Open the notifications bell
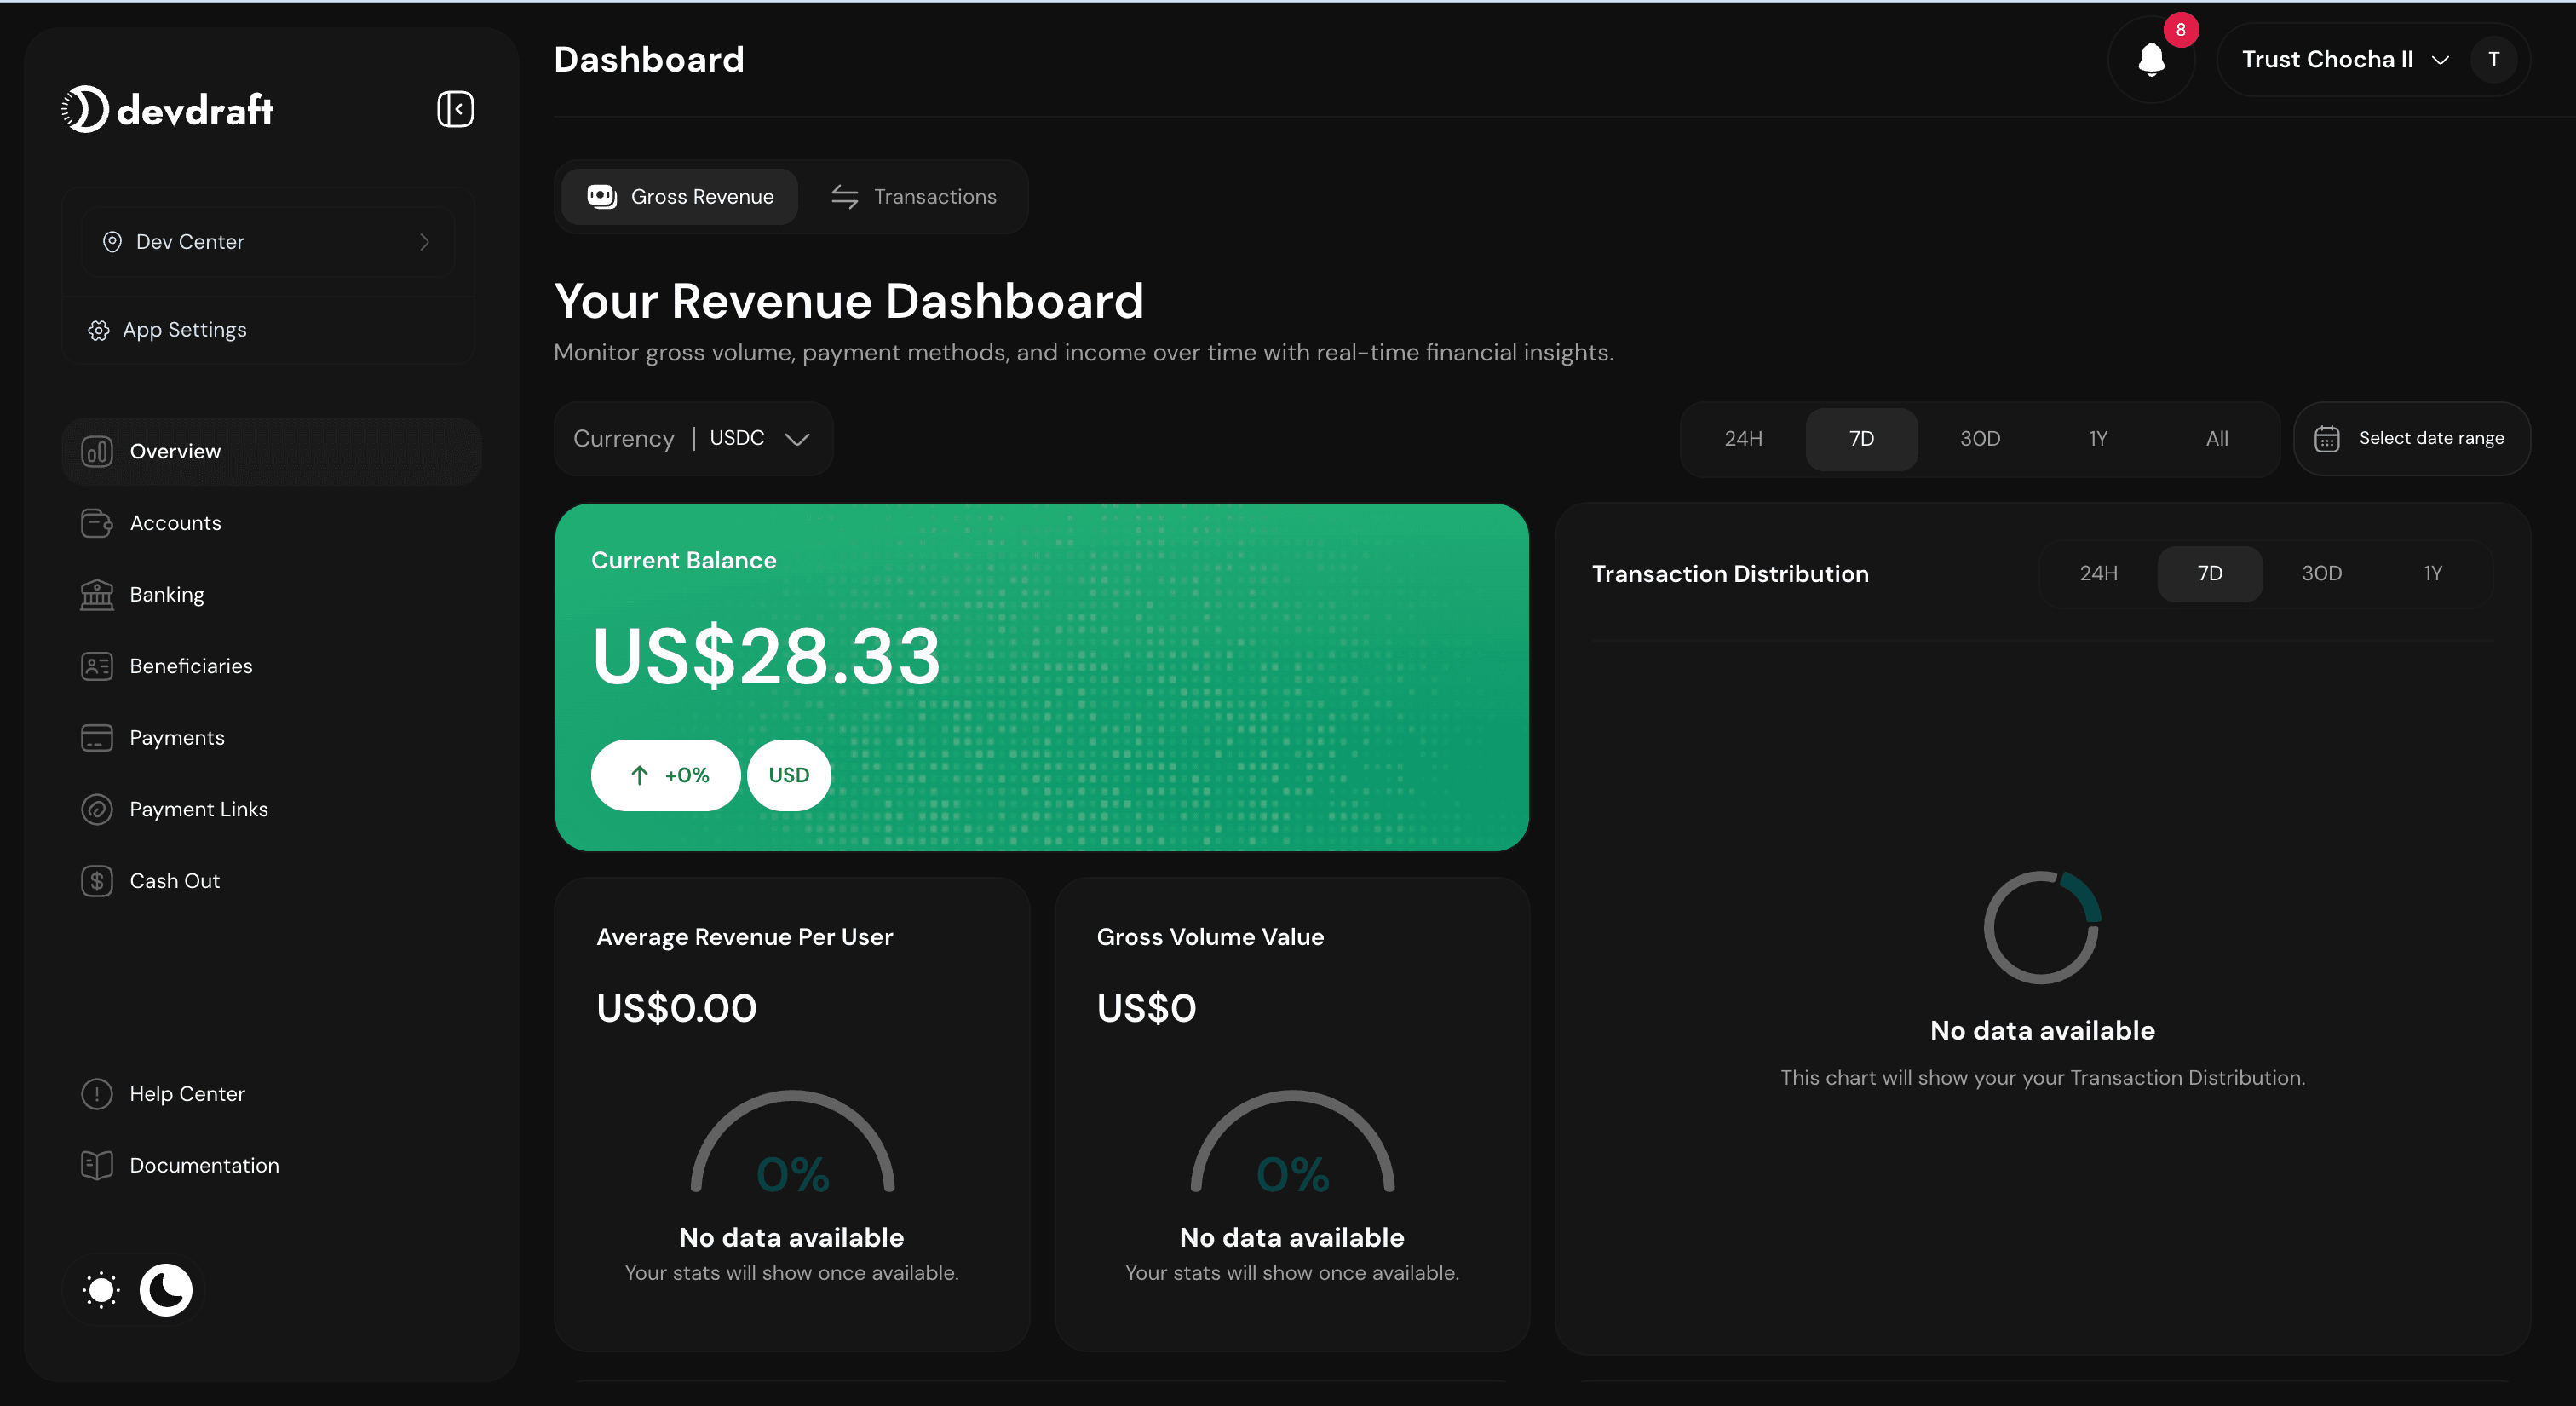Image resolution: width=2576 pixels, height=1406 pixels. pos(2152,59)
